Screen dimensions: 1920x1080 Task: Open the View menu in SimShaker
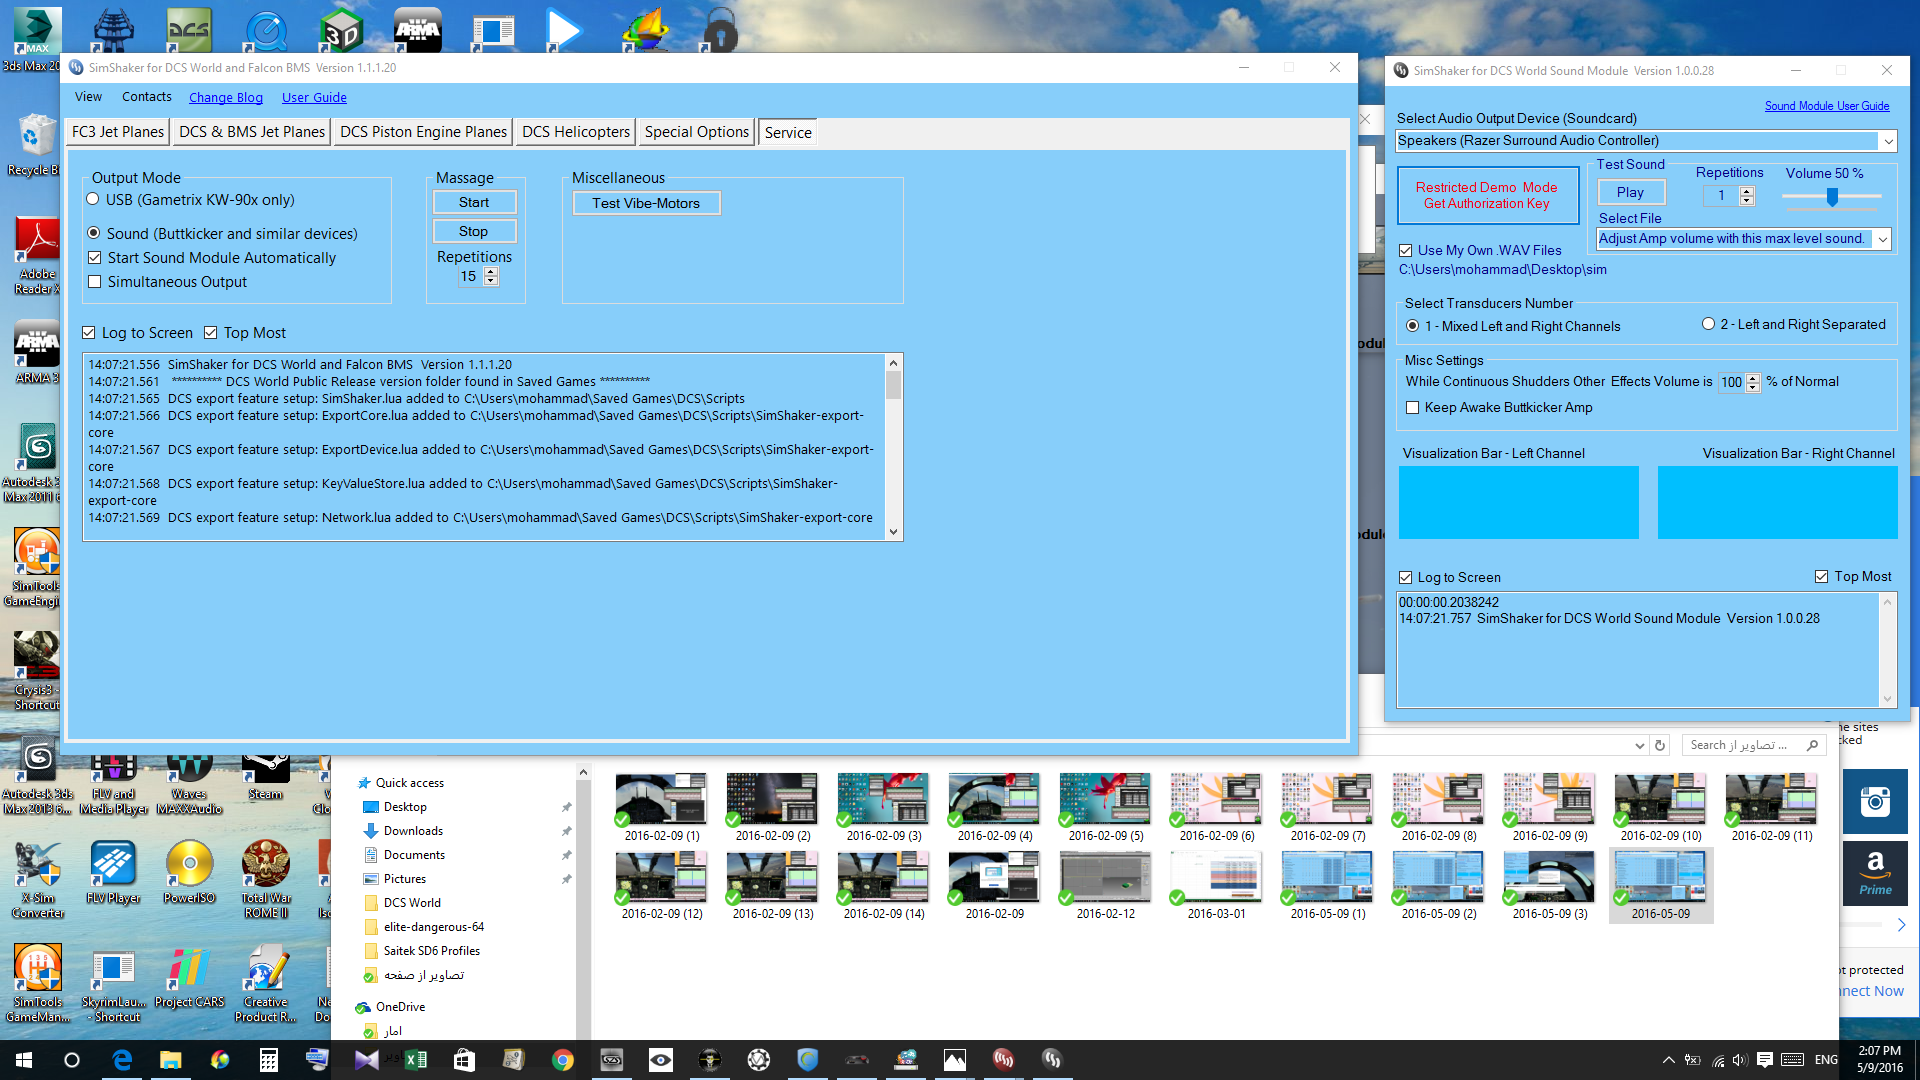point(88,97)
